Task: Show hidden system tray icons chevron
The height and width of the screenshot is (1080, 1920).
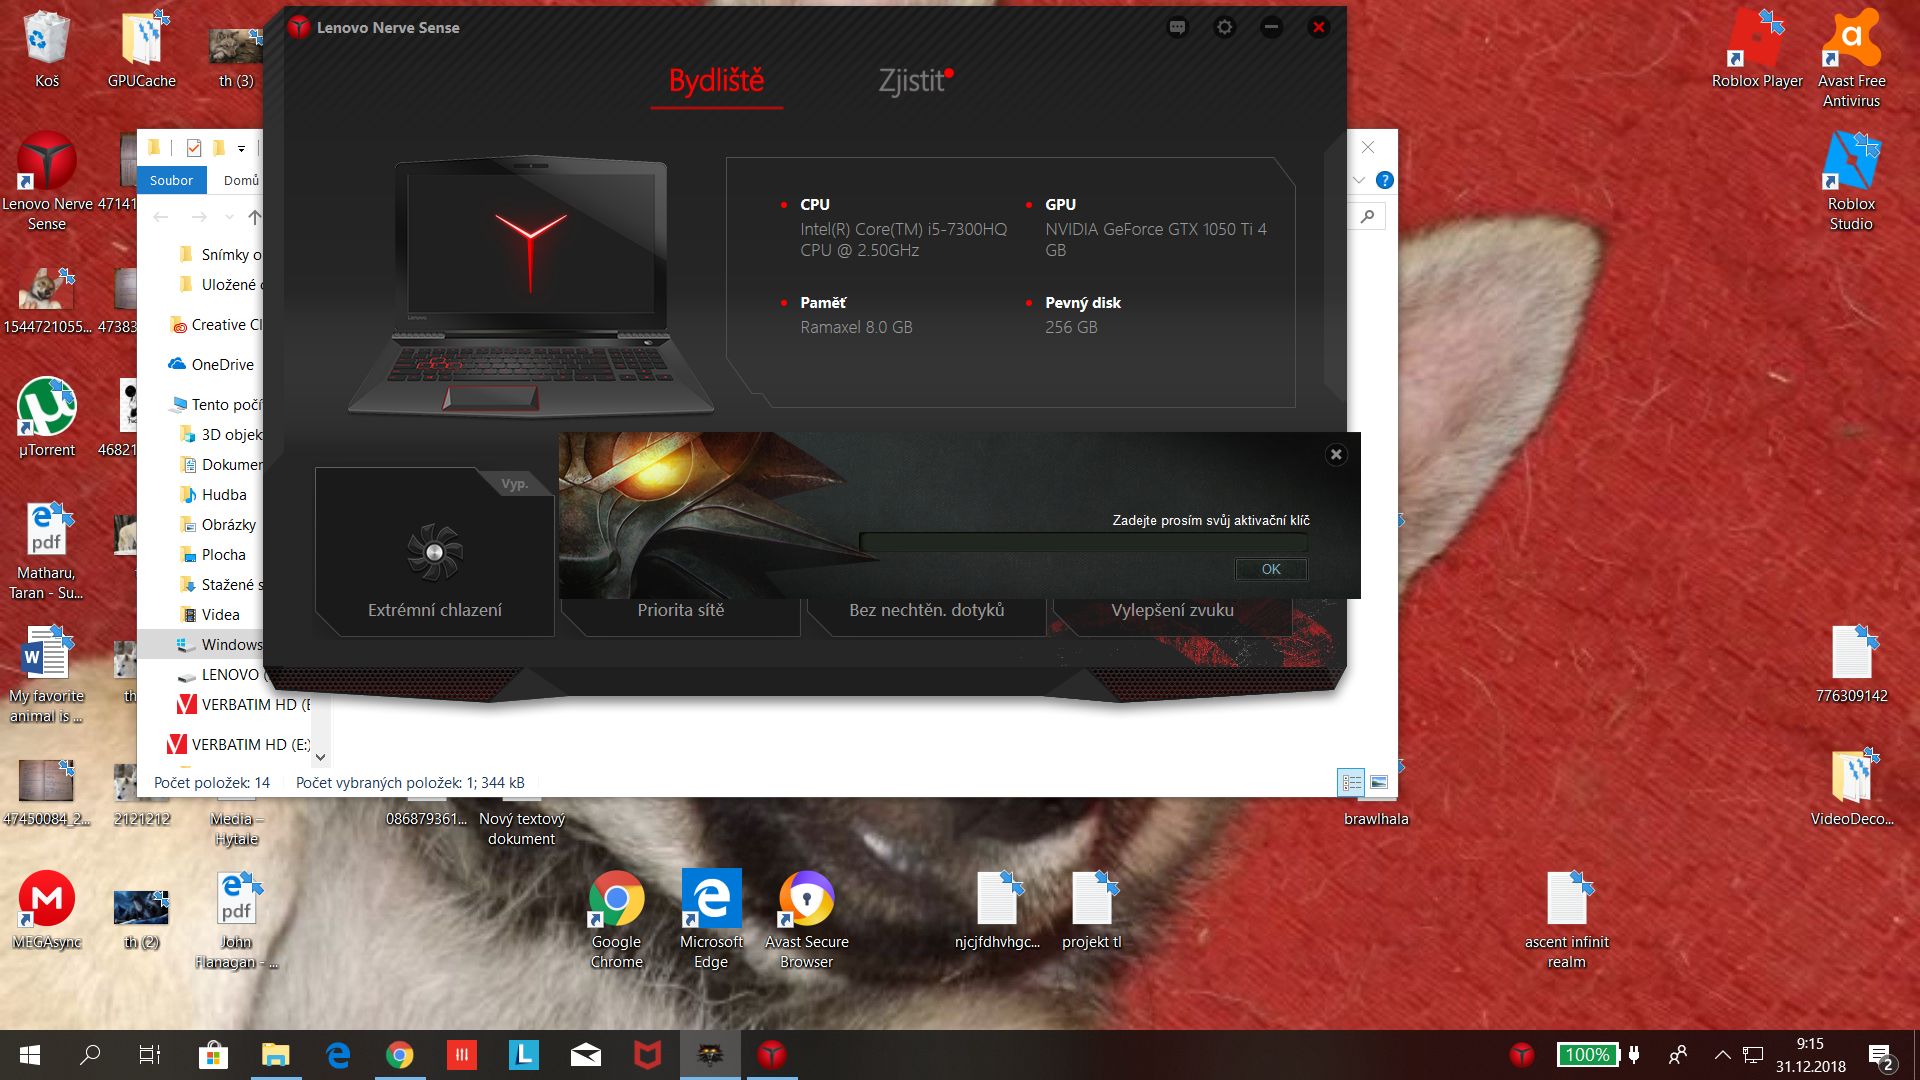Action: [1722, 1055]
